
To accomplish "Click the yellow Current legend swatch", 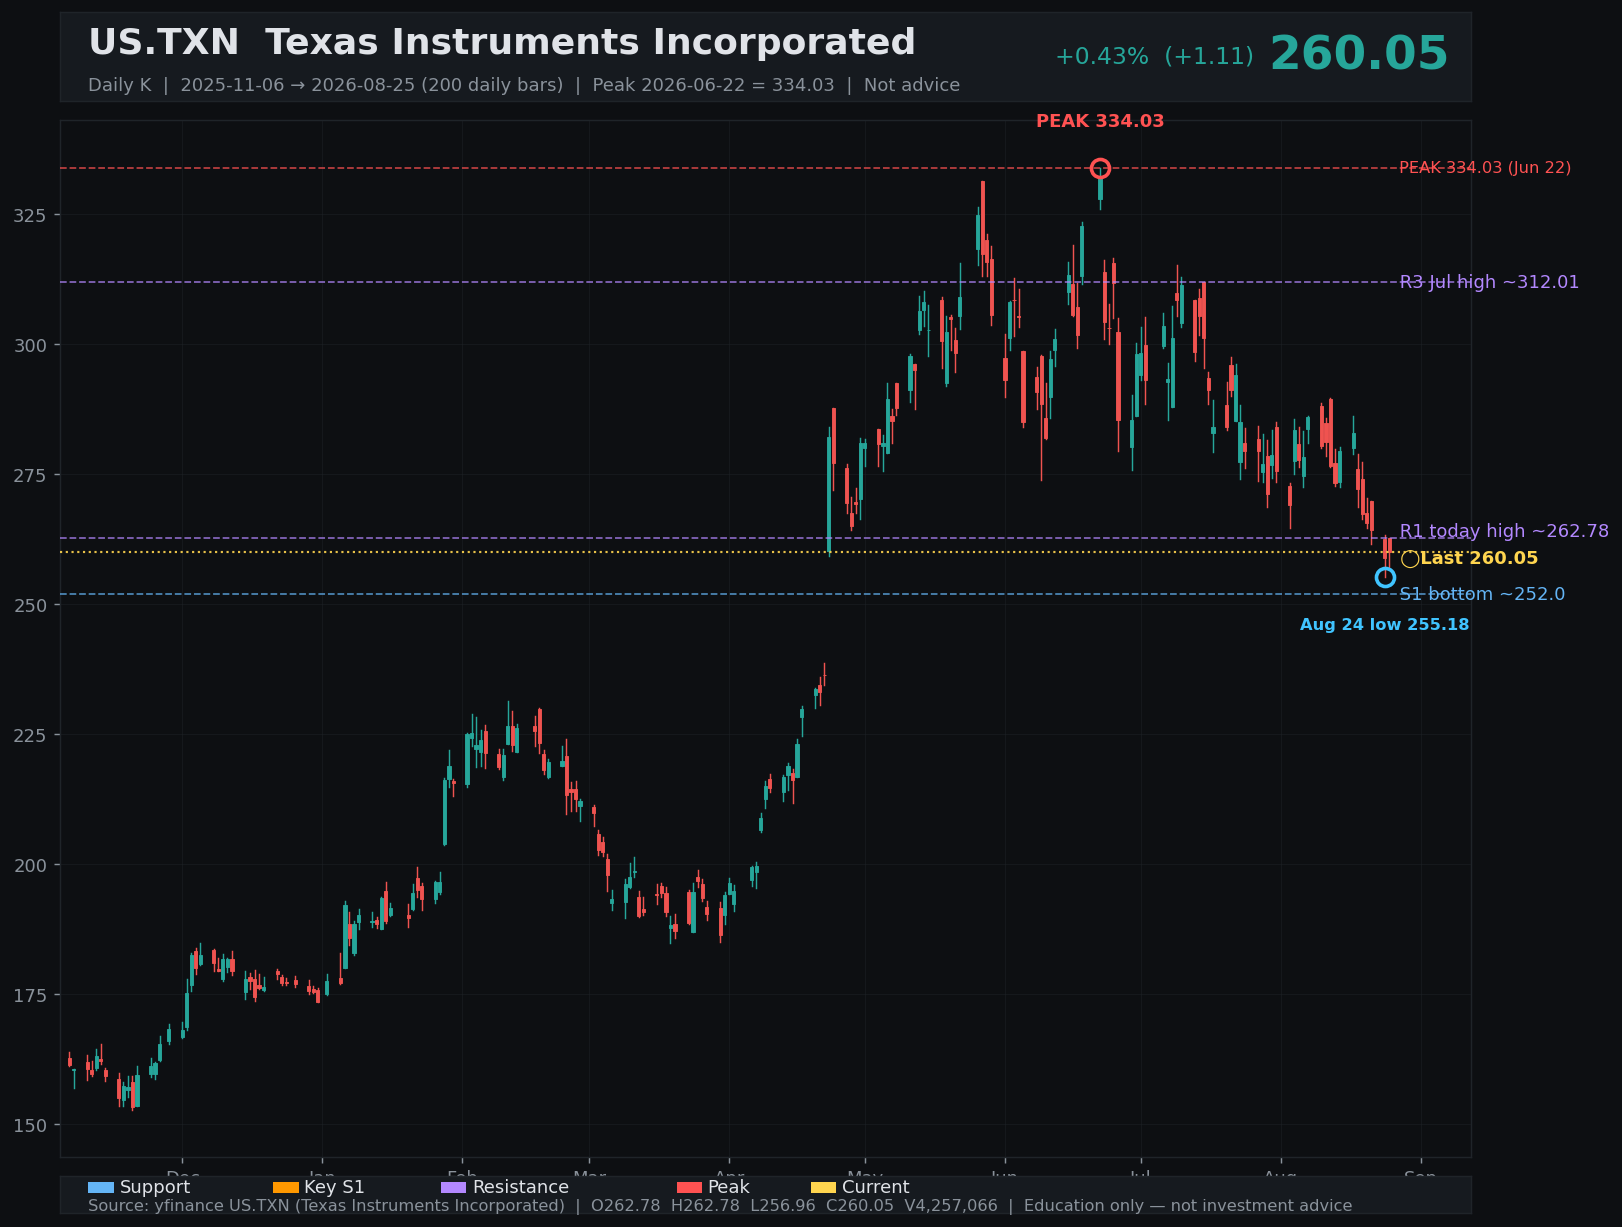I will click(x=824, y=1188).
